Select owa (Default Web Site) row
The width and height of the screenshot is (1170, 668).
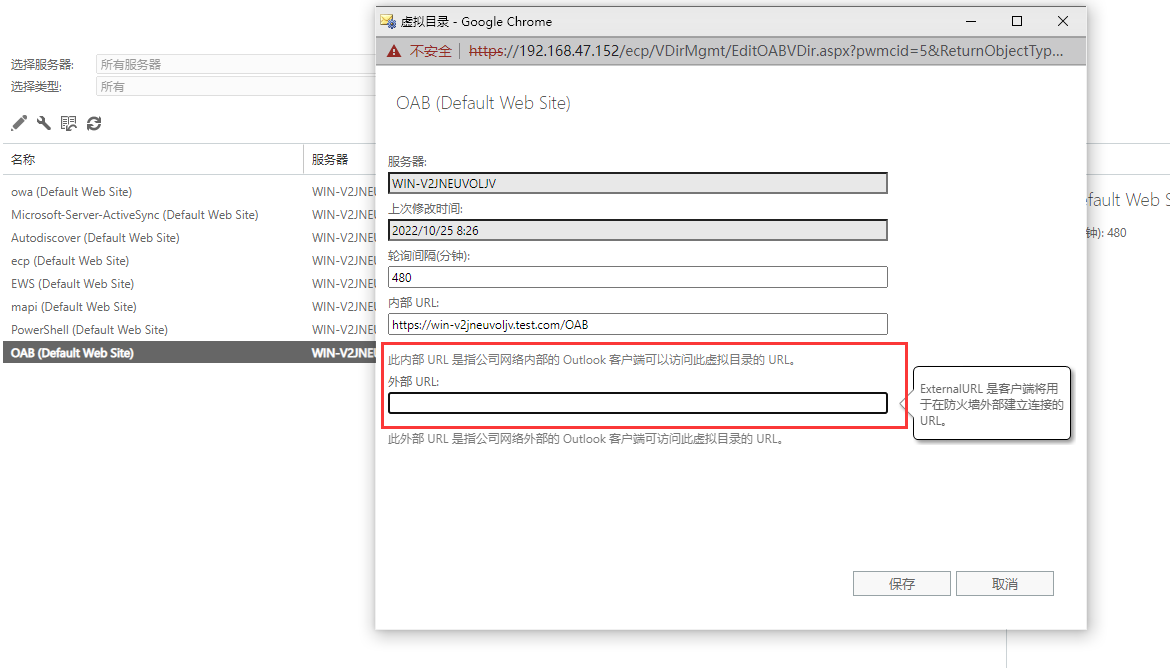[x=71, y=192]
